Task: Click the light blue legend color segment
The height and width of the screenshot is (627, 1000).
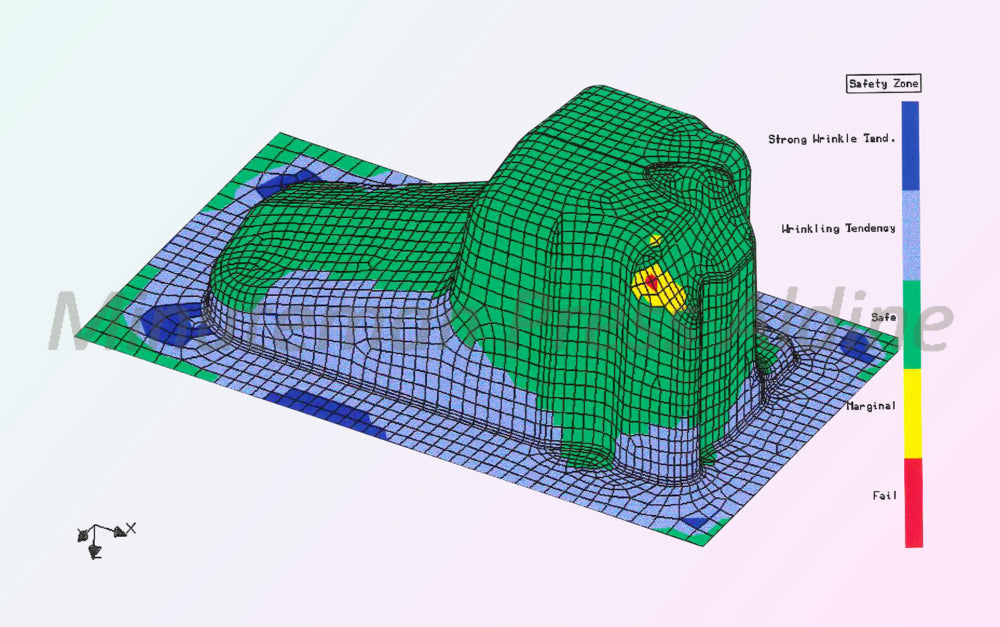Action: pyautogui.click(x=912, y=234)
